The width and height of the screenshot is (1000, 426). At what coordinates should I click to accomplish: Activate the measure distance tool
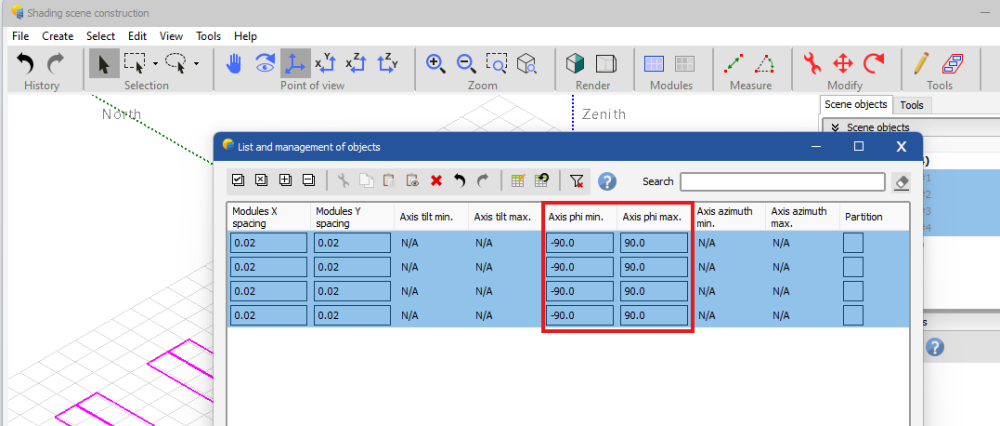tap(734, 64)
